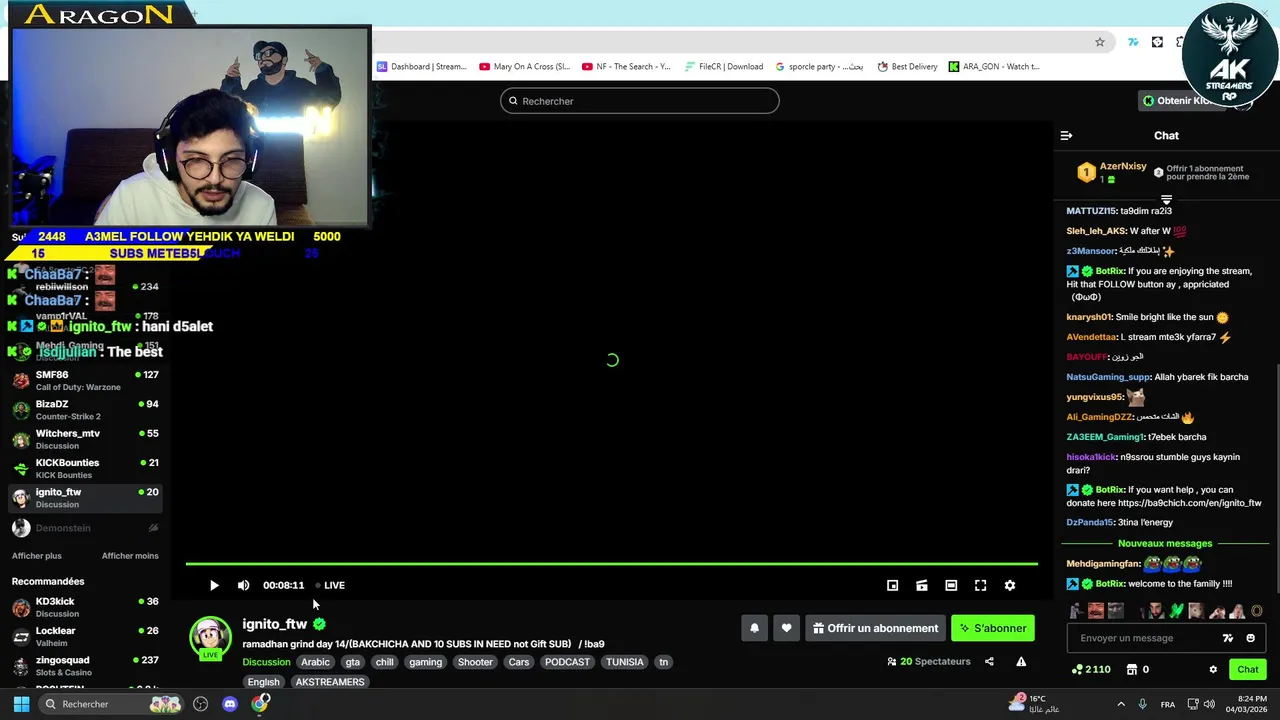1280x720 pixels.
Task: Open Google Chrome from taskbar
Action: pyautogui.click(x=260, y=704)
